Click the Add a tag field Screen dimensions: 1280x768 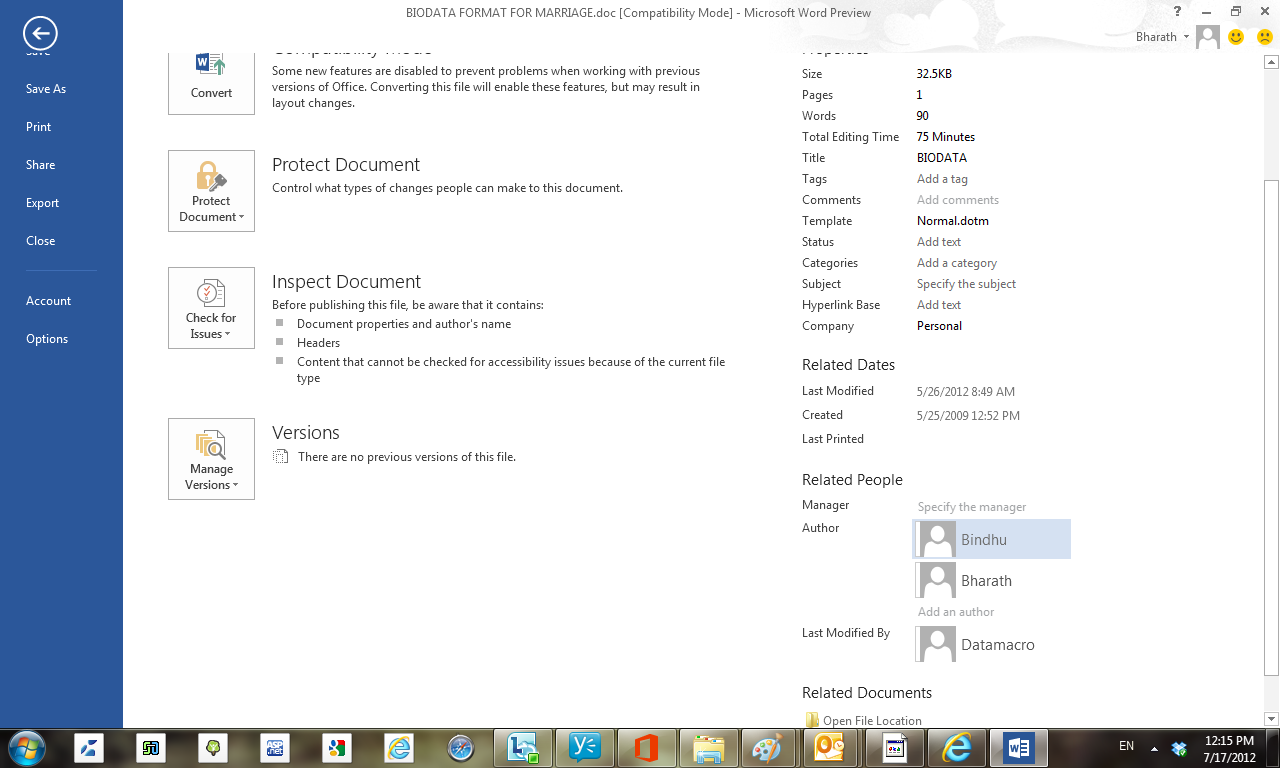coord(942,178)
